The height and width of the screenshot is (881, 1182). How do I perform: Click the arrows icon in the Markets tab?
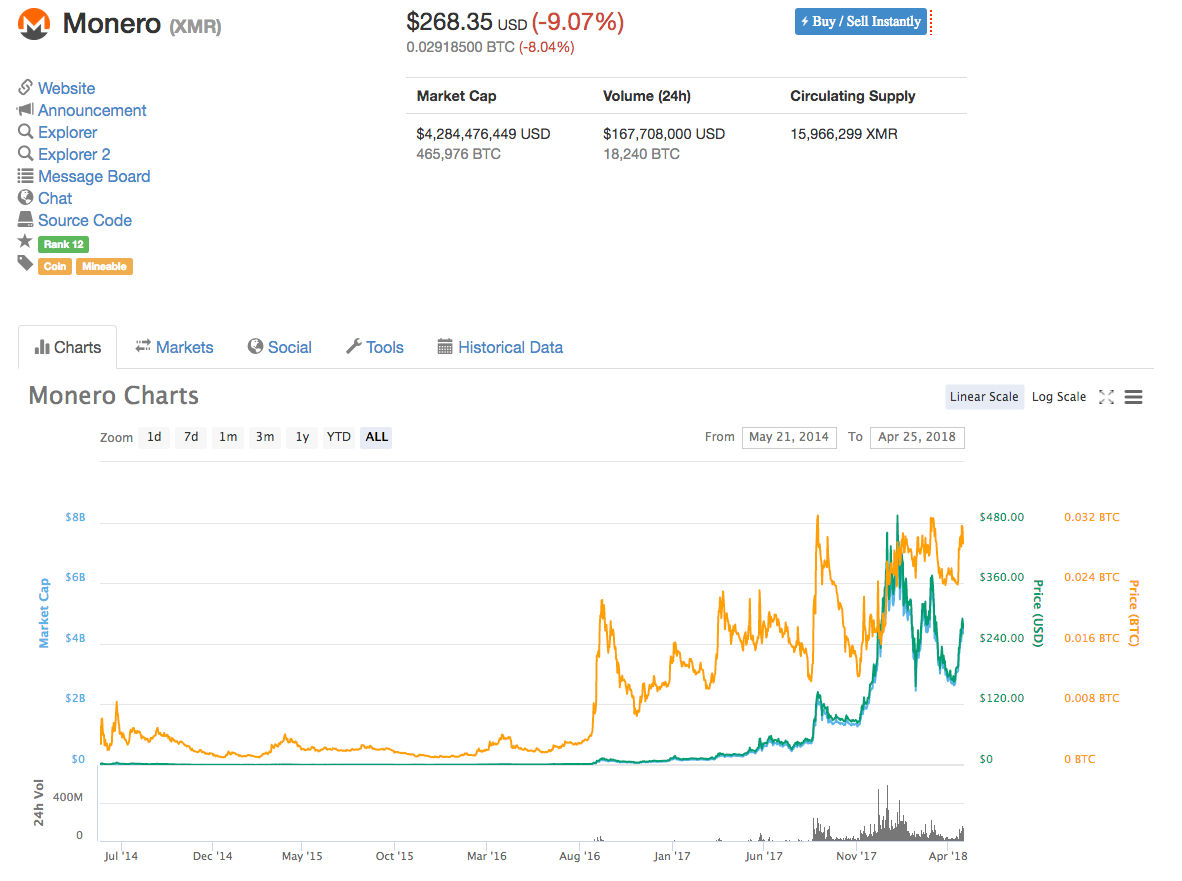[142, 346]
